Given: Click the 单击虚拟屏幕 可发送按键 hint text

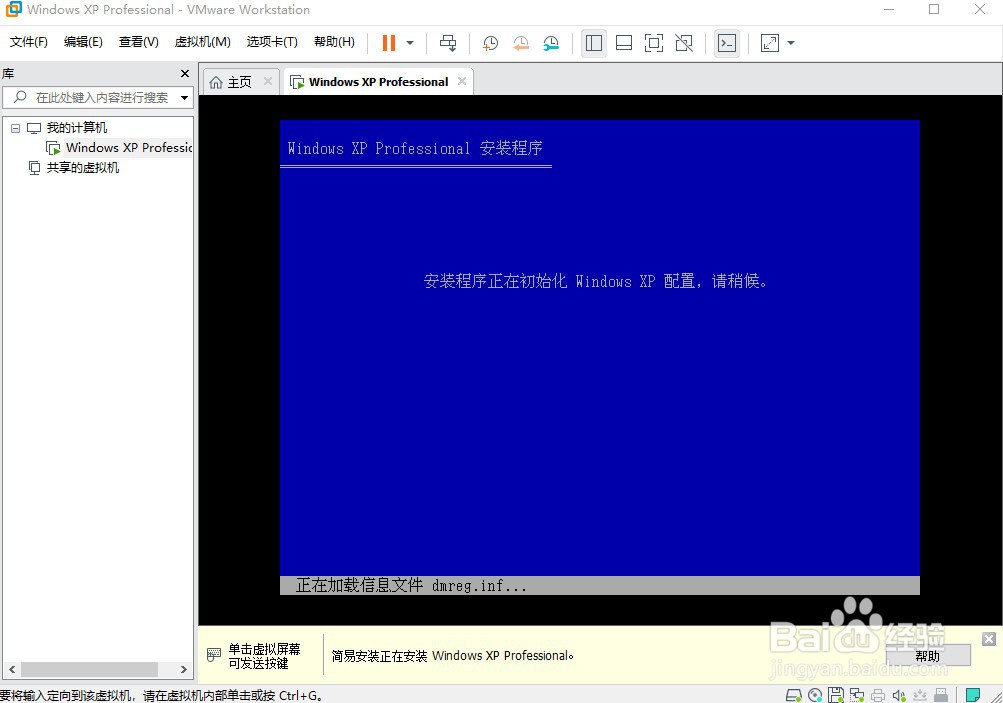Looking at the screenshot, I should tap(264, 656).
